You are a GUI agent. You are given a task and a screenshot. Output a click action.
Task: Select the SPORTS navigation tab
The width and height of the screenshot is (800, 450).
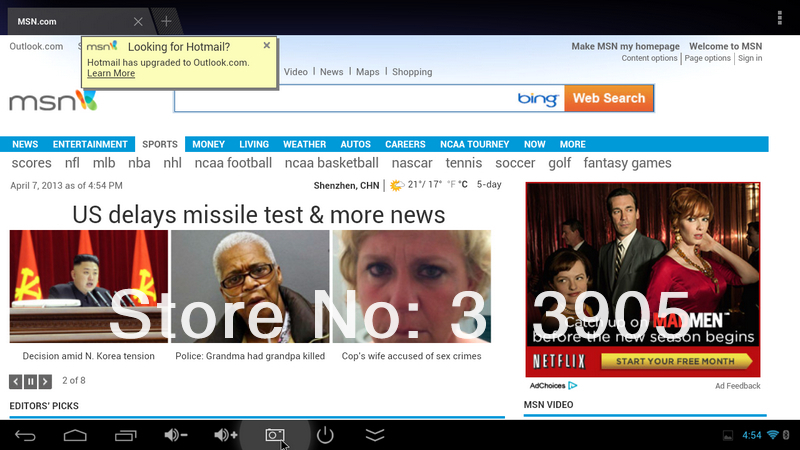pos(160,144)
